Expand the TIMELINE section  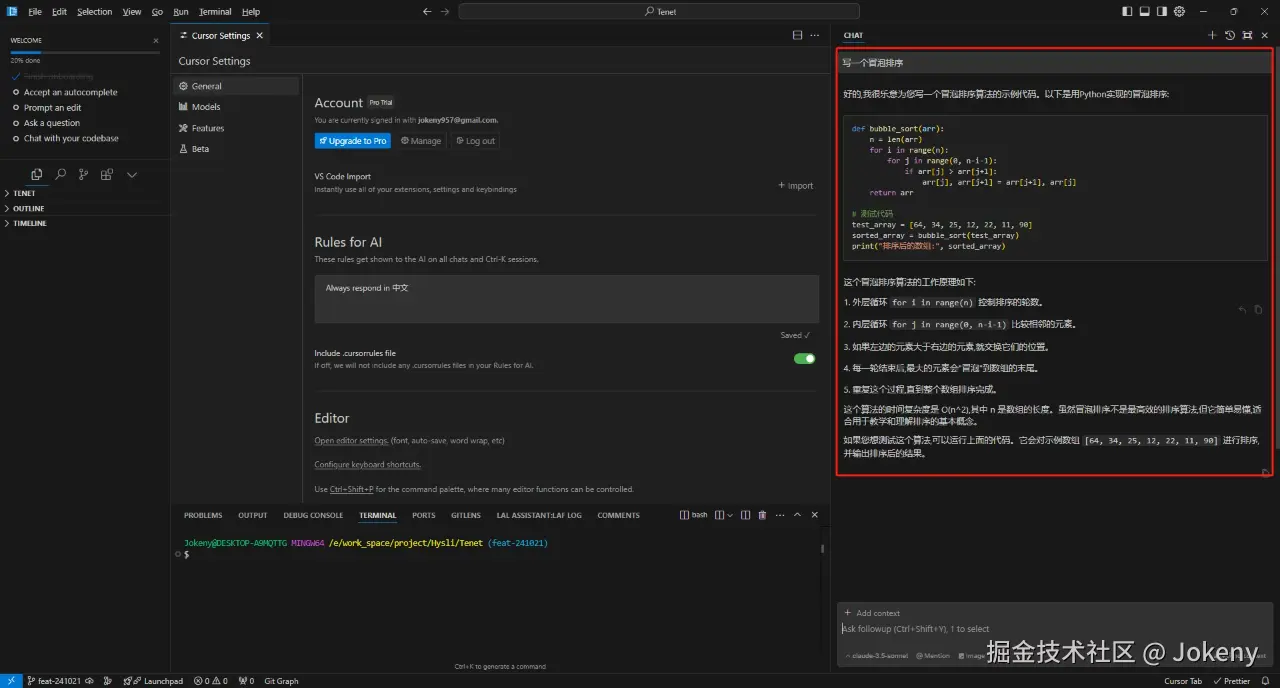click(85, 223)
